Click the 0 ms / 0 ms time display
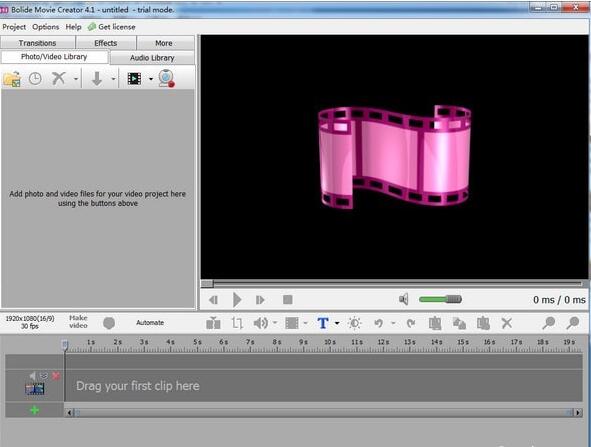 click(559, 300)
